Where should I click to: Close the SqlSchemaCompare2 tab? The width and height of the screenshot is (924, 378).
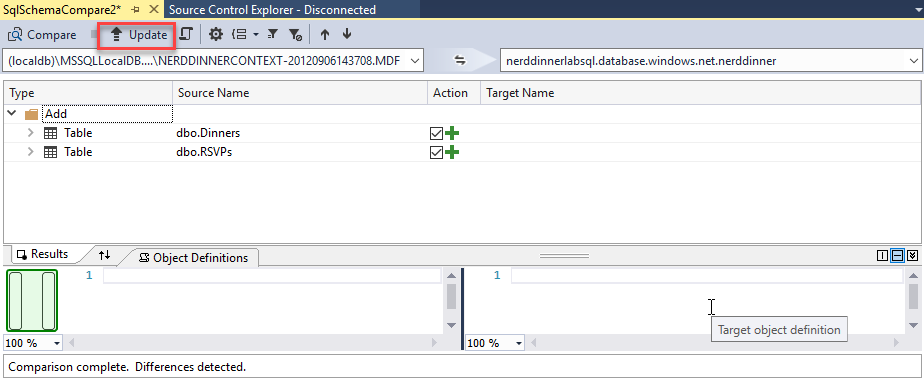(154, 9)
